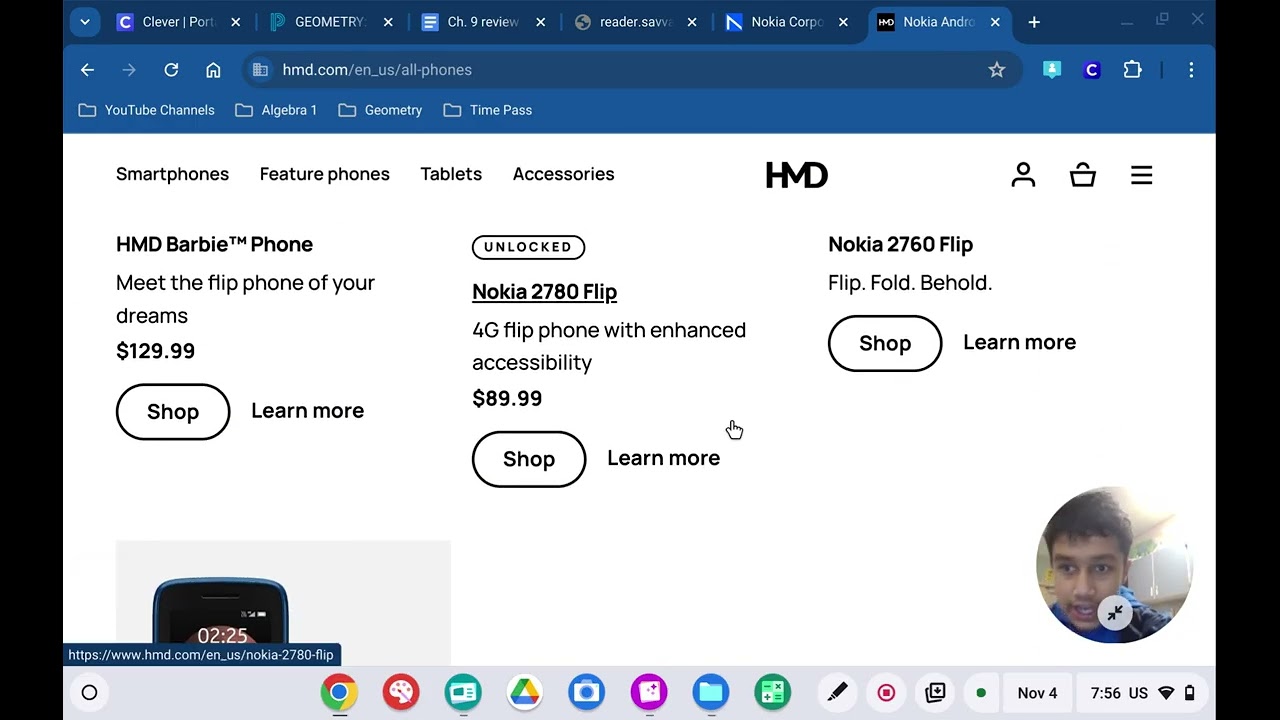Screen dimensions: 1280x720
Task: Open the Tablets menu
Action: coord(451,174)
